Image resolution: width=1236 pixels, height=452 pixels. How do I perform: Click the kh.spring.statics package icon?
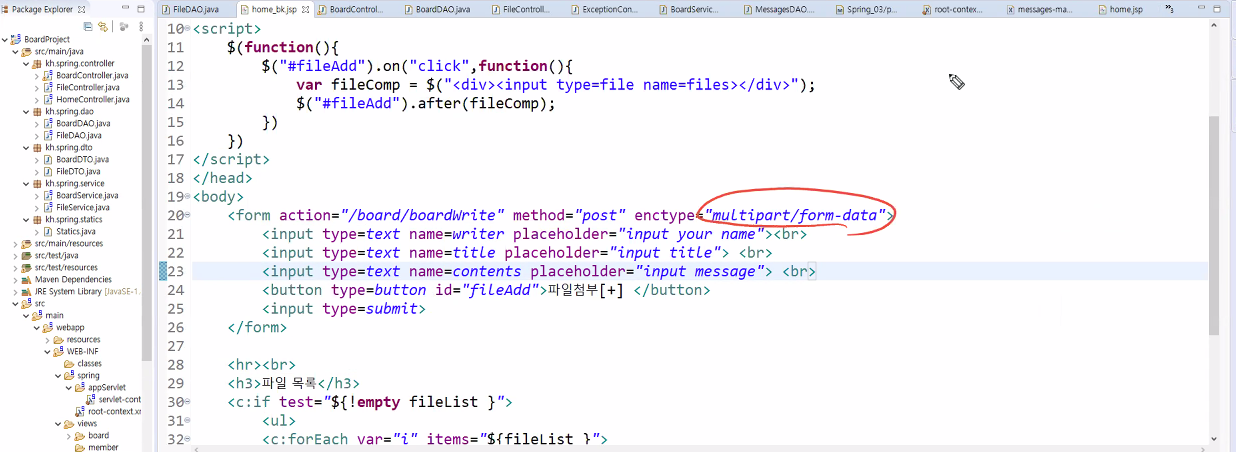[x=38, y=219]
